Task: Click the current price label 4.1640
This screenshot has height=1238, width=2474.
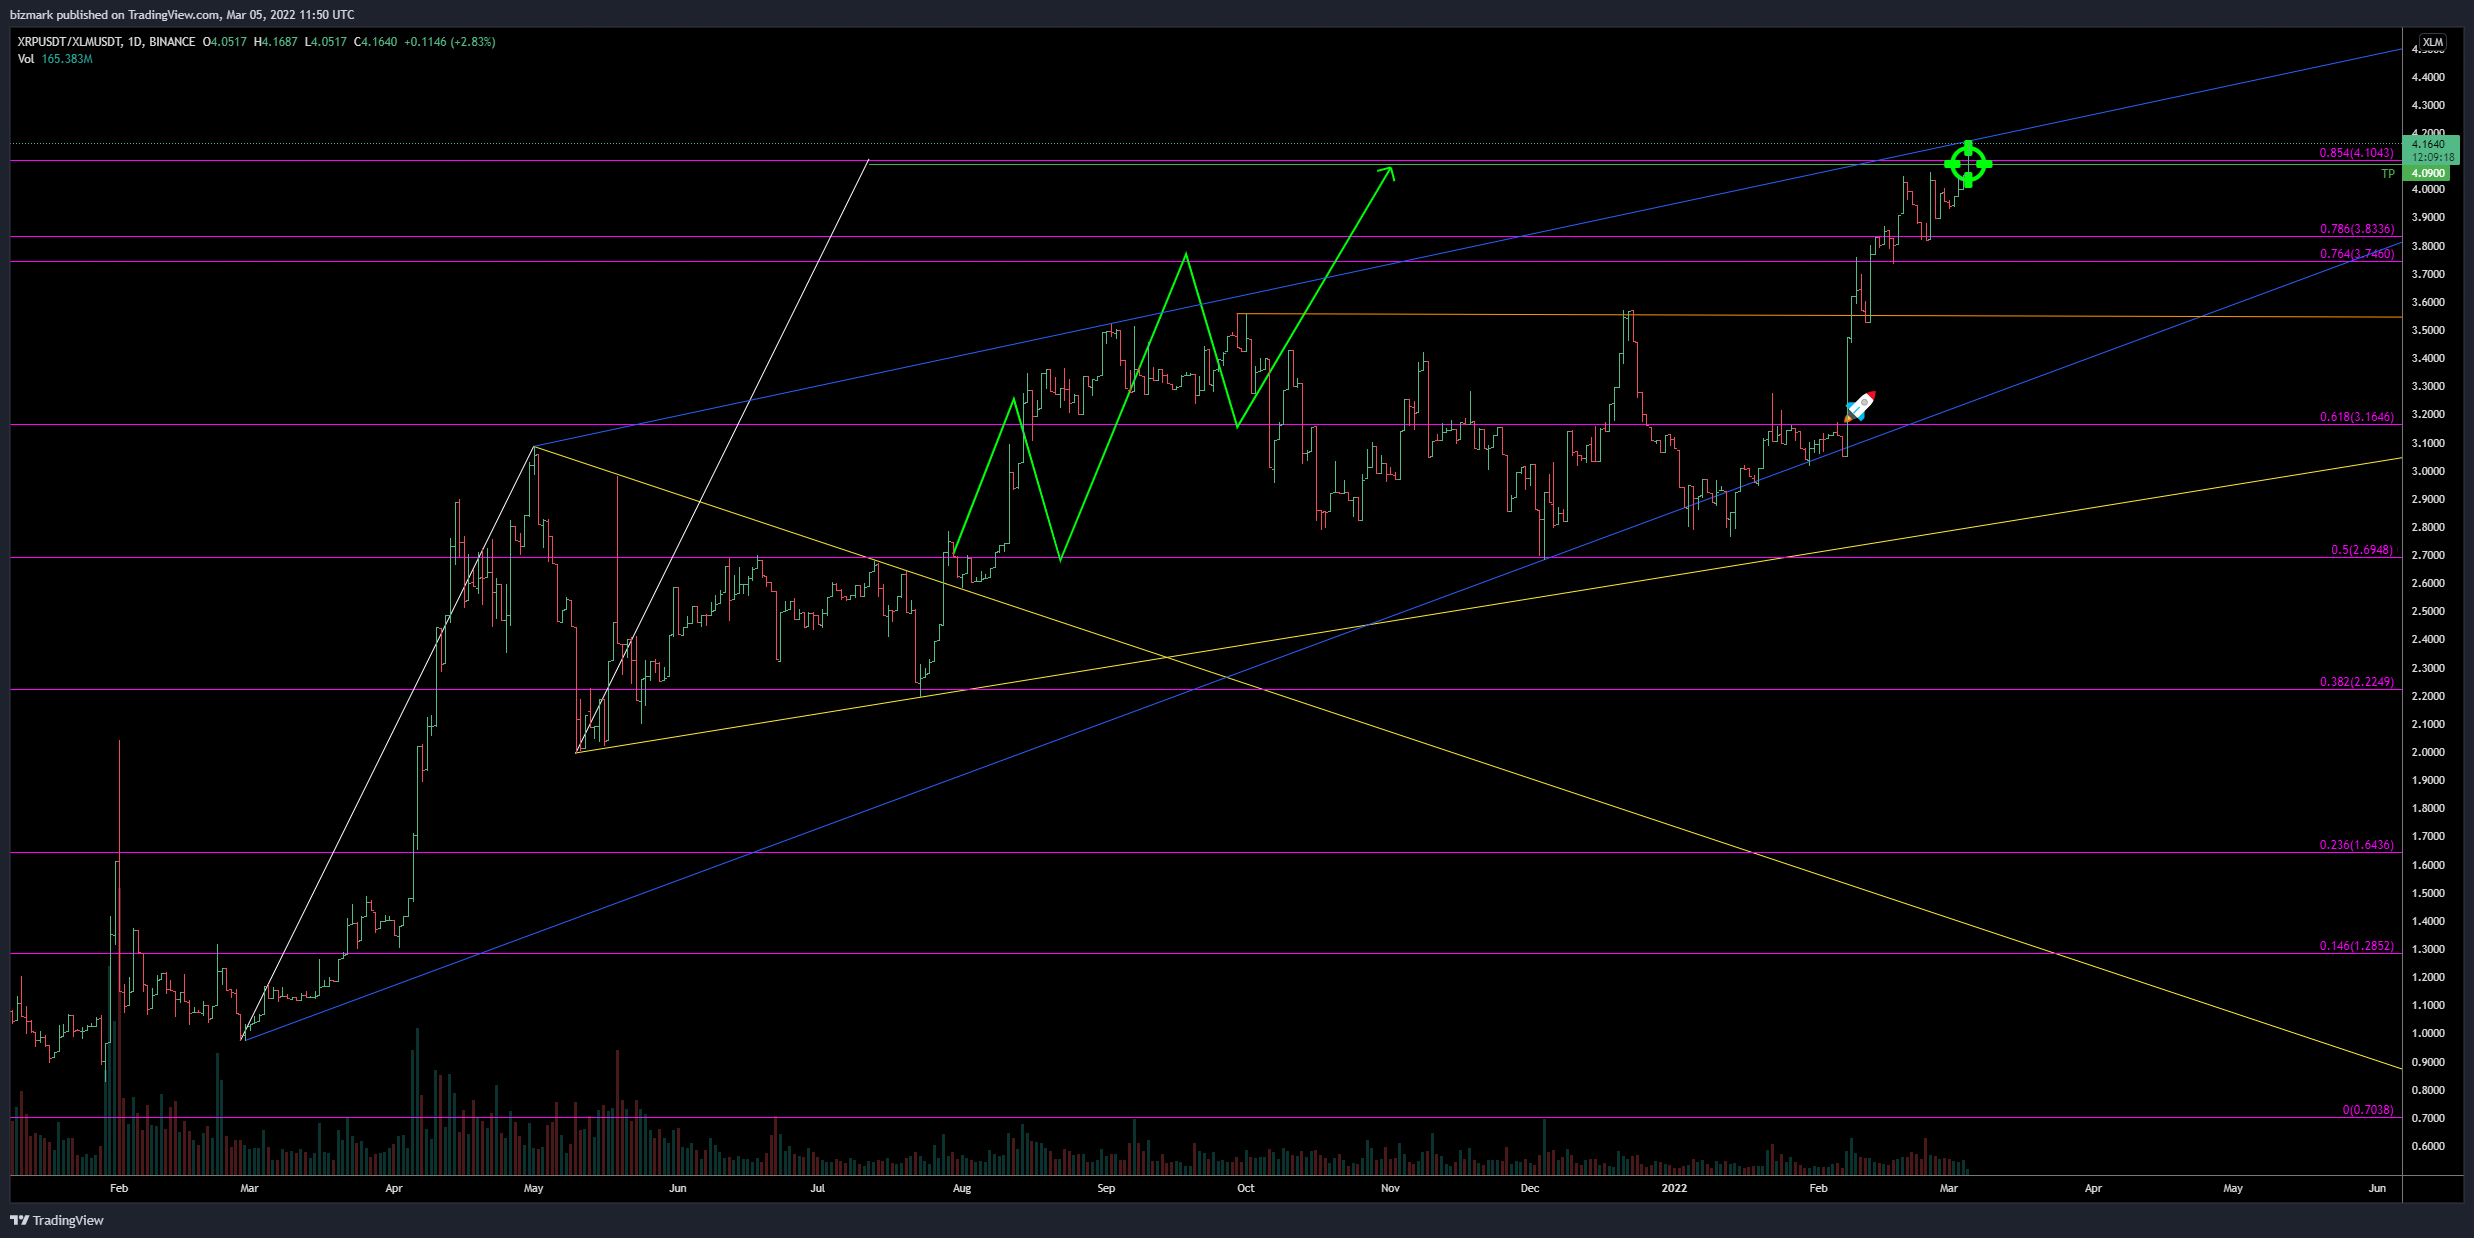Action: [x=2428, y=144]
